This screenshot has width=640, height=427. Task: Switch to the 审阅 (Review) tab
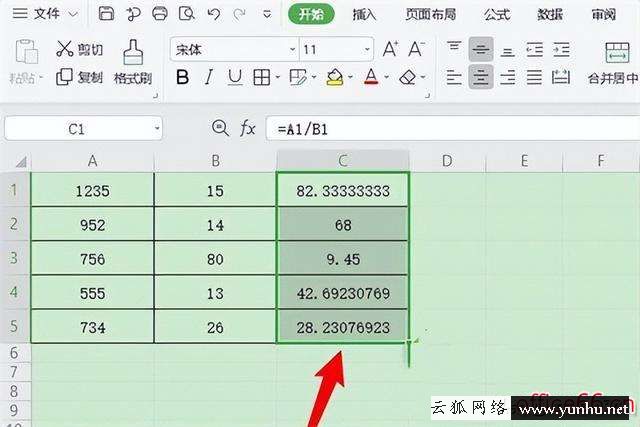[x=604, y=15]
